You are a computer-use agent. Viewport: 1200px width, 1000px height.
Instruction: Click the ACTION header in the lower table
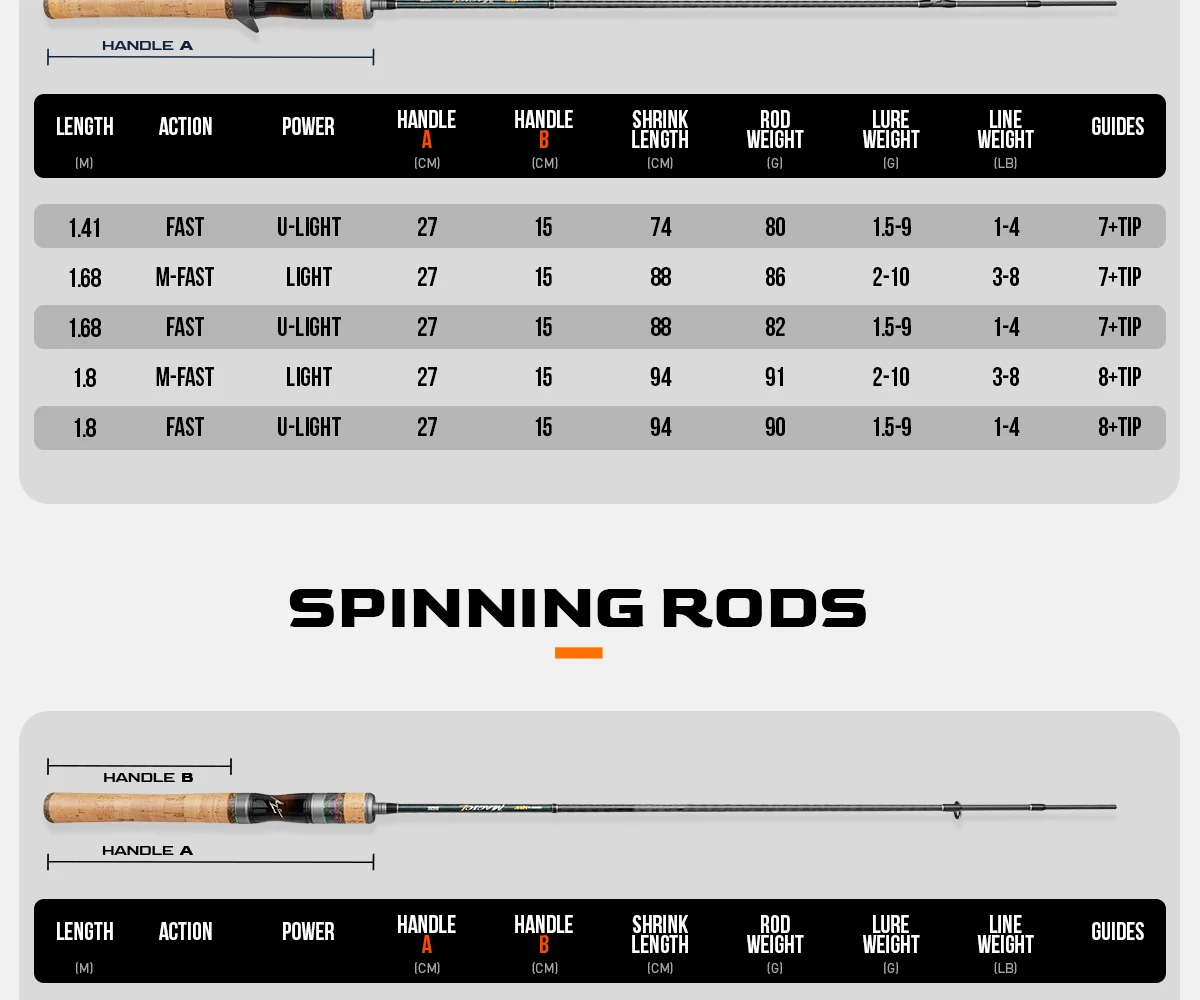pyautogui.click(x=185, y=932)
